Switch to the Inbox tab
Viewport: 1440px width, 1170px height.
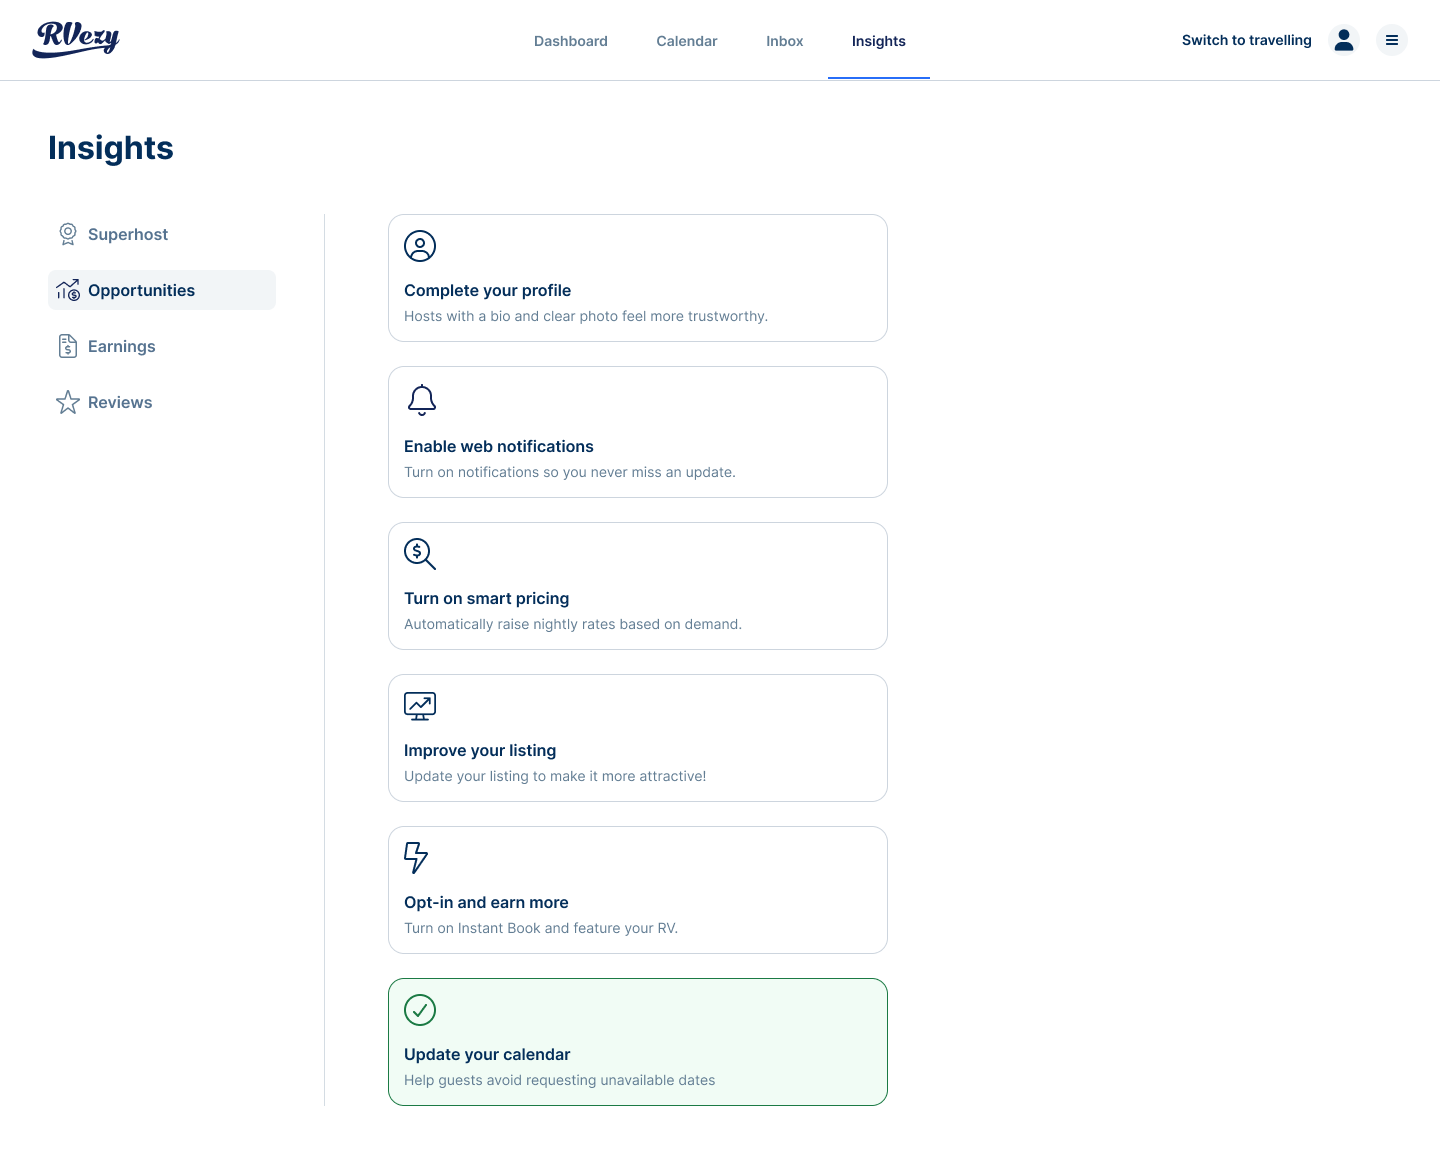click(x=784, y=41)
